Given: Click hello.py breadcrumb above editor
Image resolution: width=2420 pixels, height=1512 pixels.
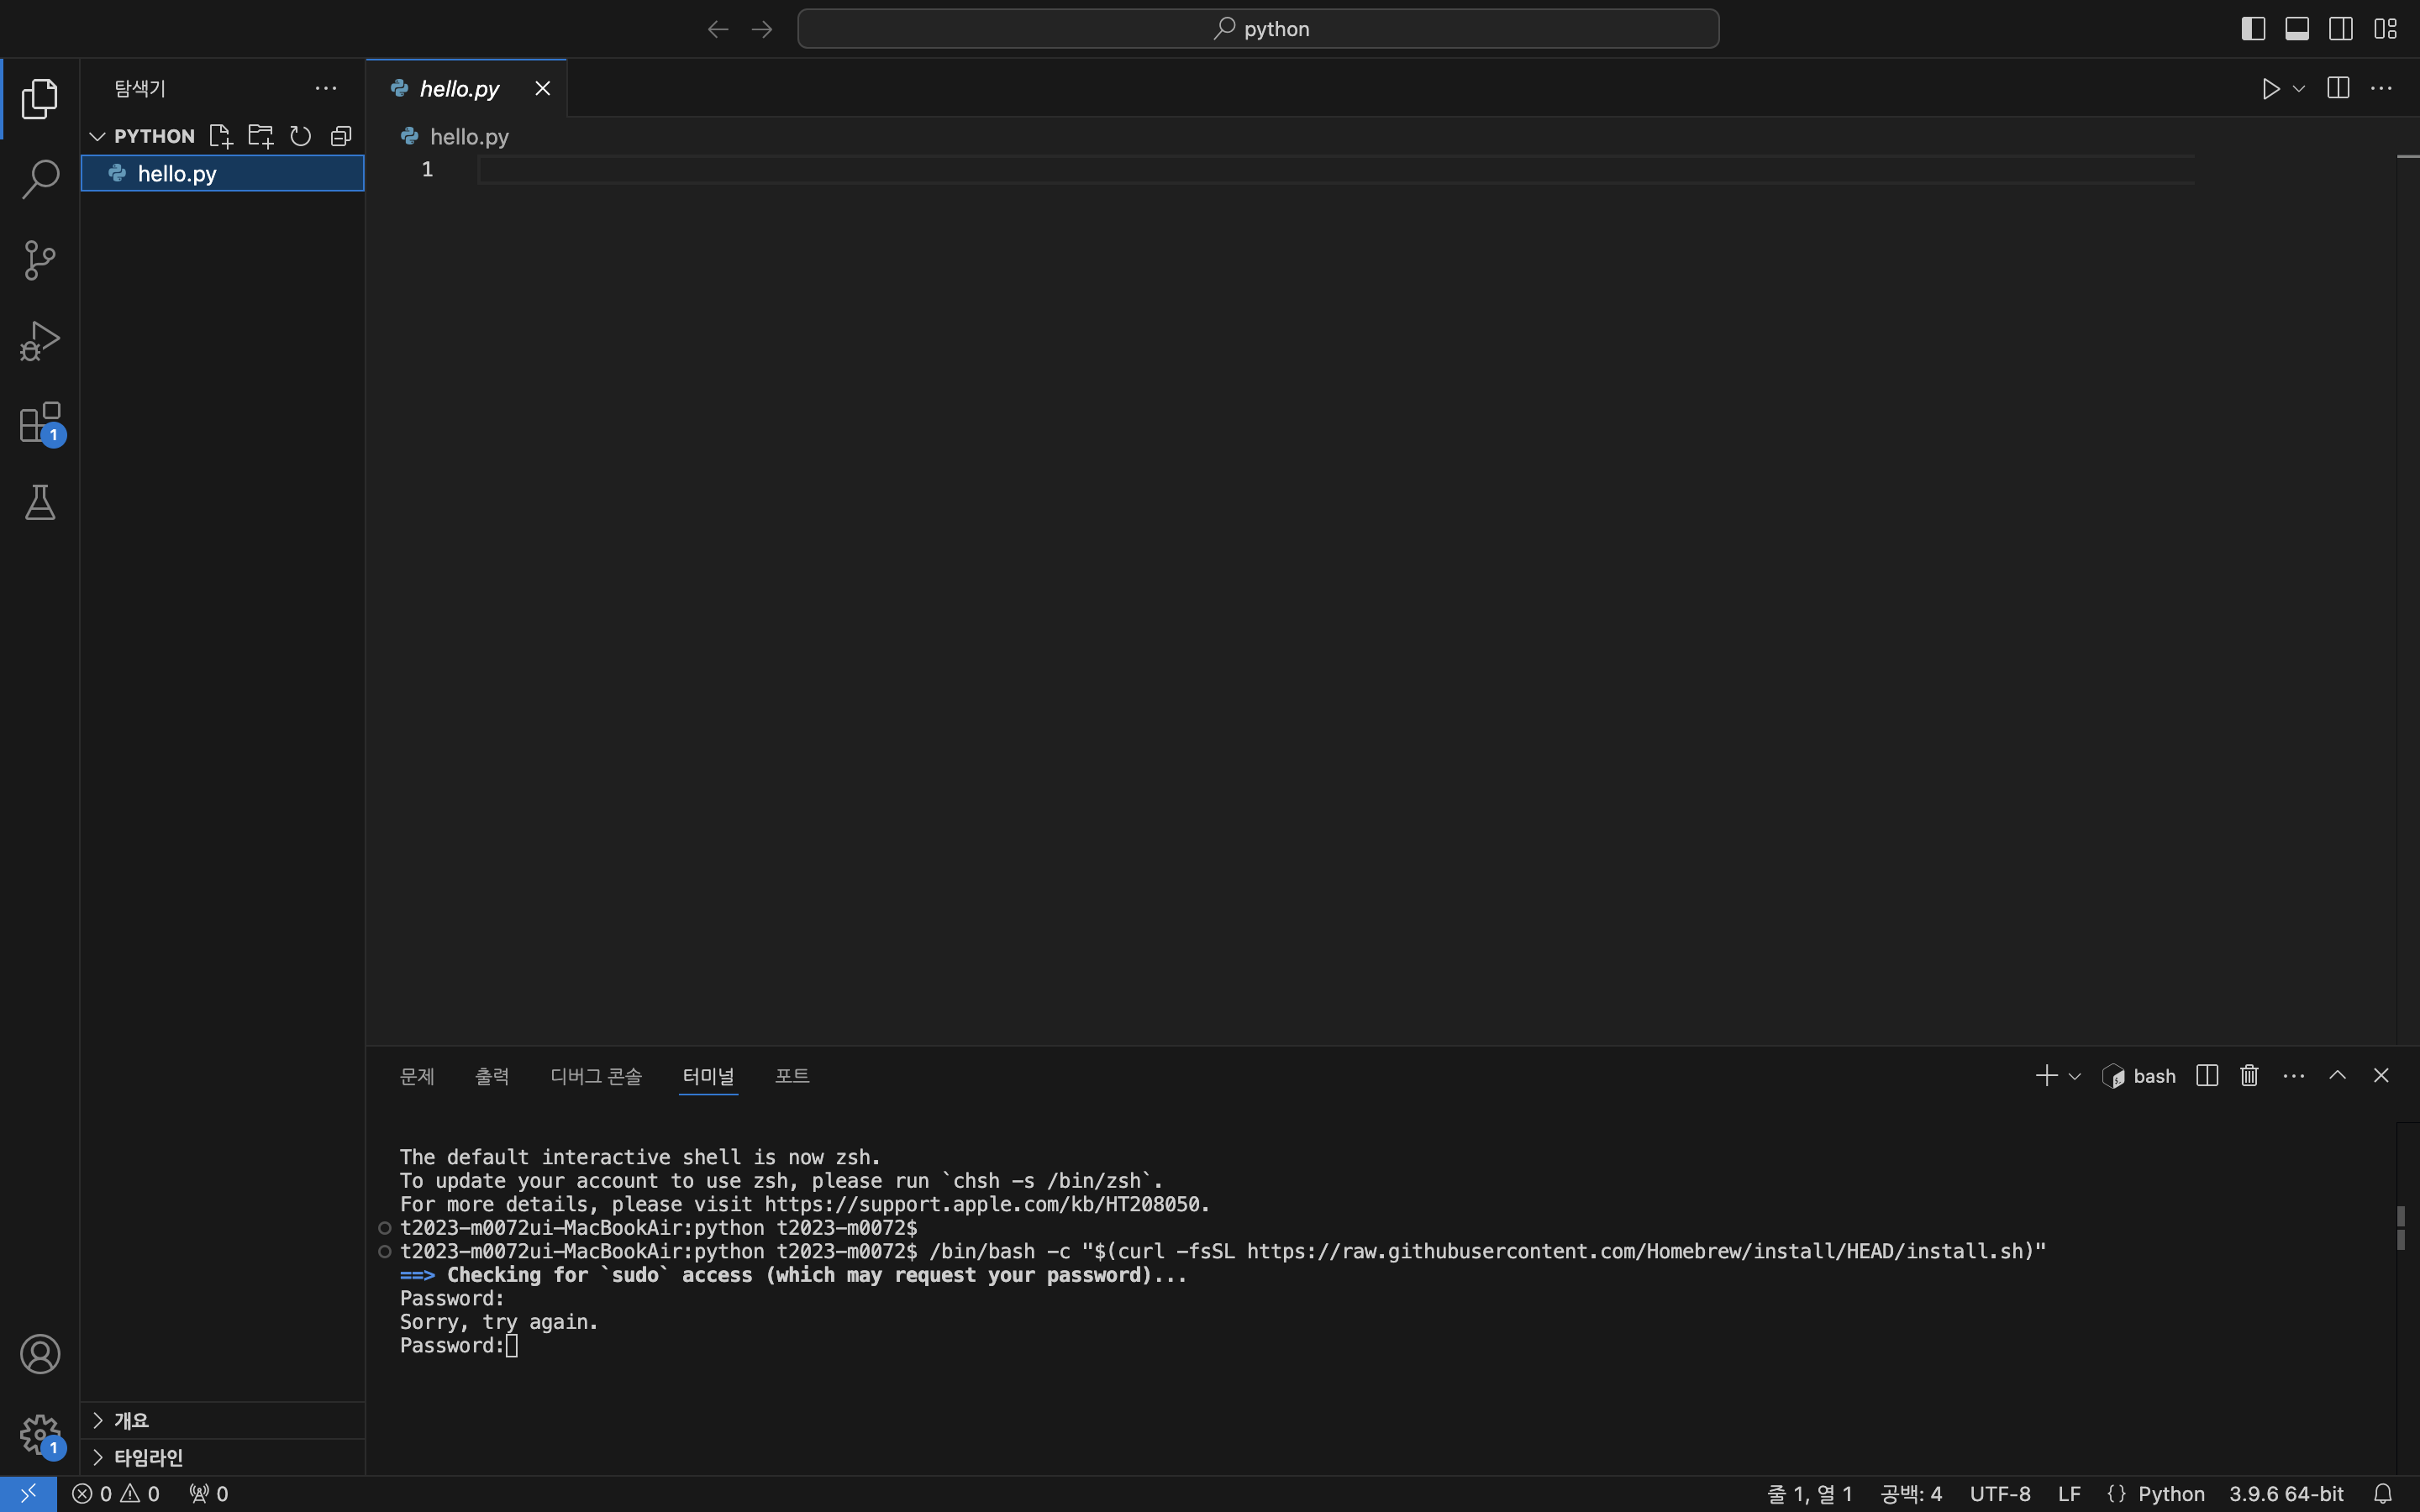Looking at the screenshot, I should (455, 136).
